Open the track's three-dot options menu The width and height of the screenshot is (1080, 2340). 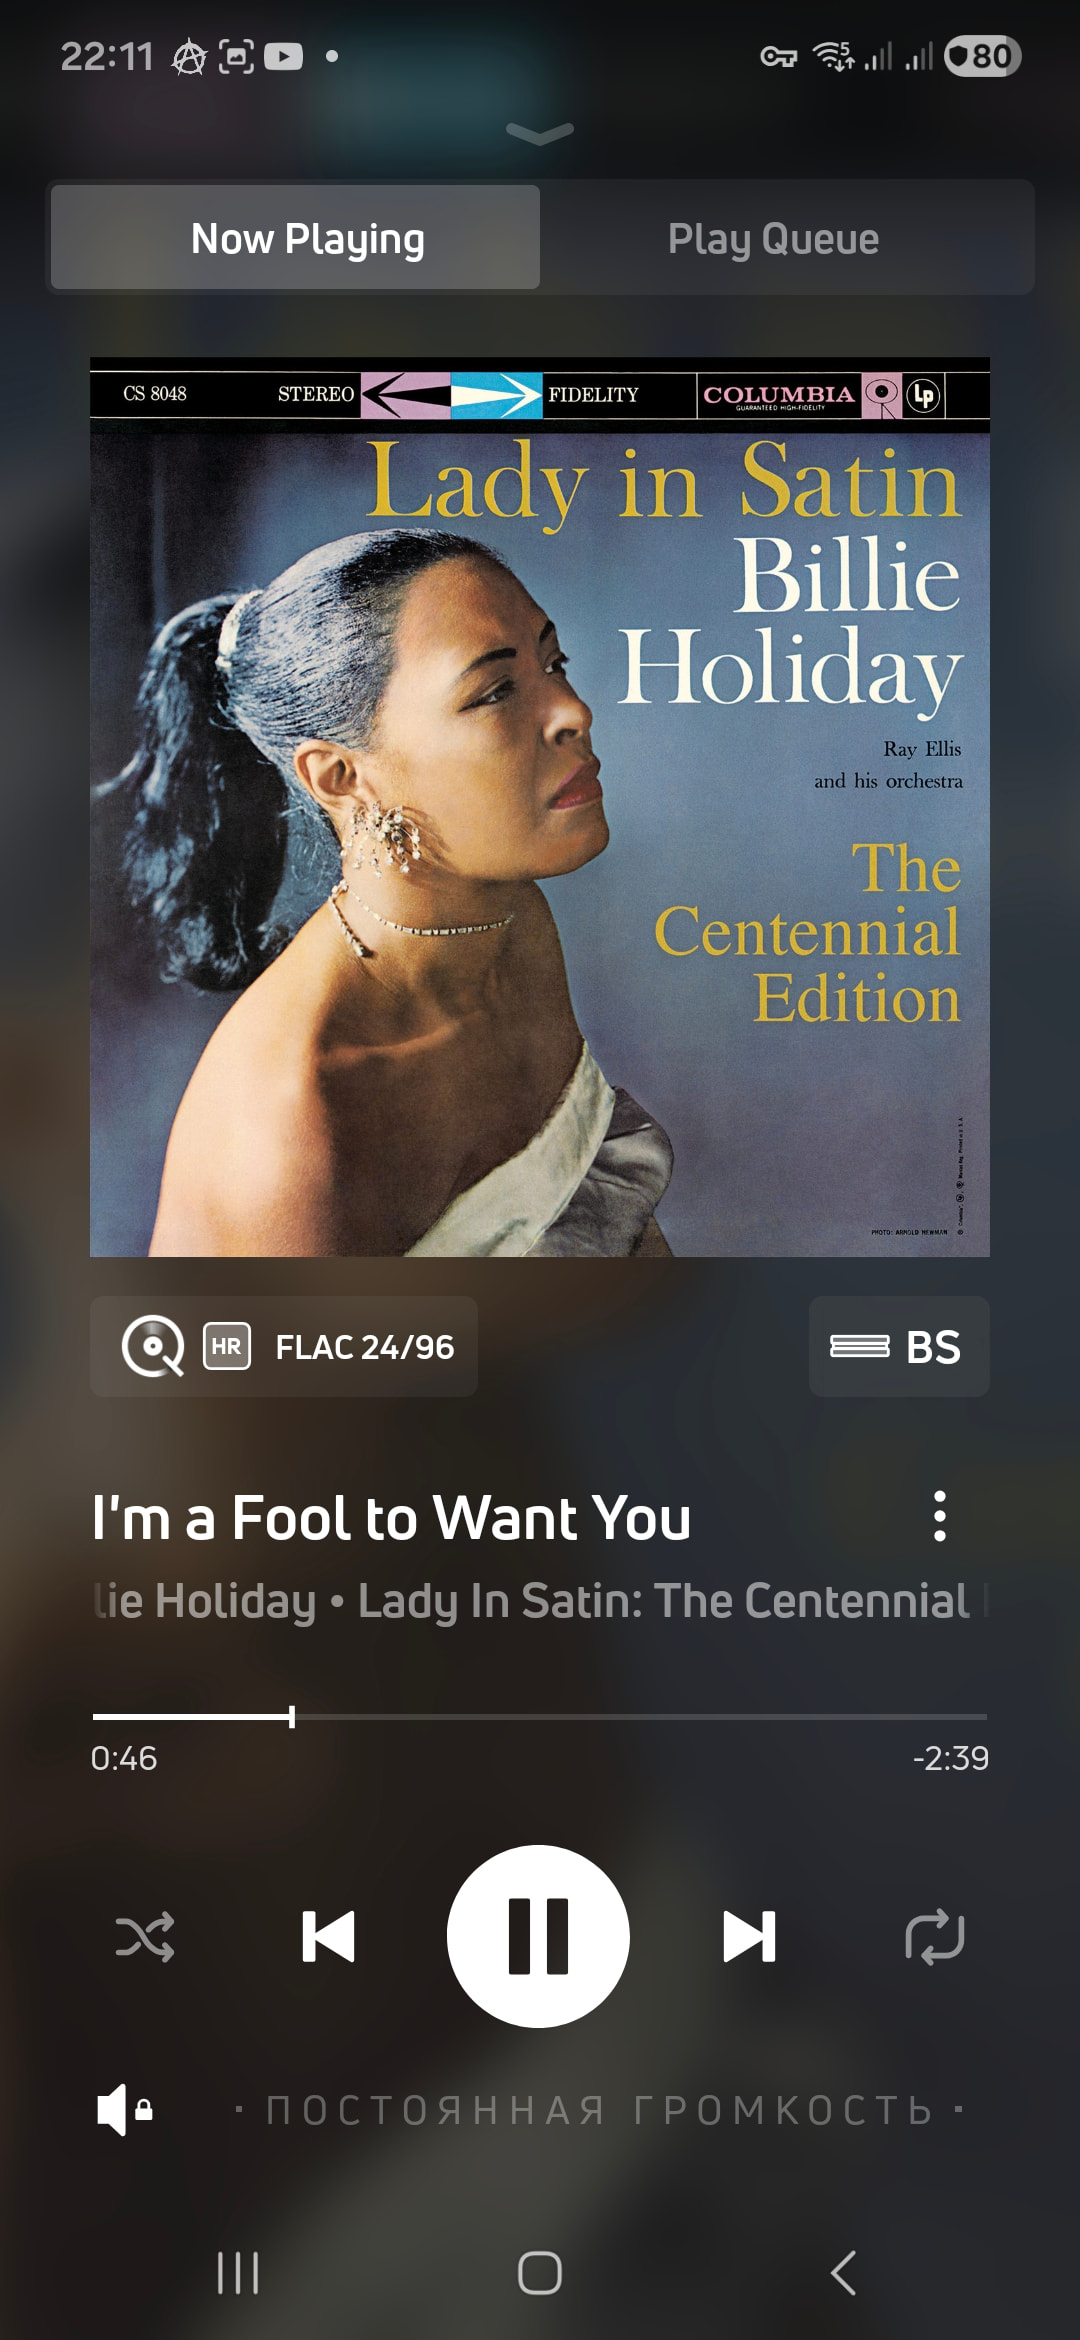point(939,1516)
